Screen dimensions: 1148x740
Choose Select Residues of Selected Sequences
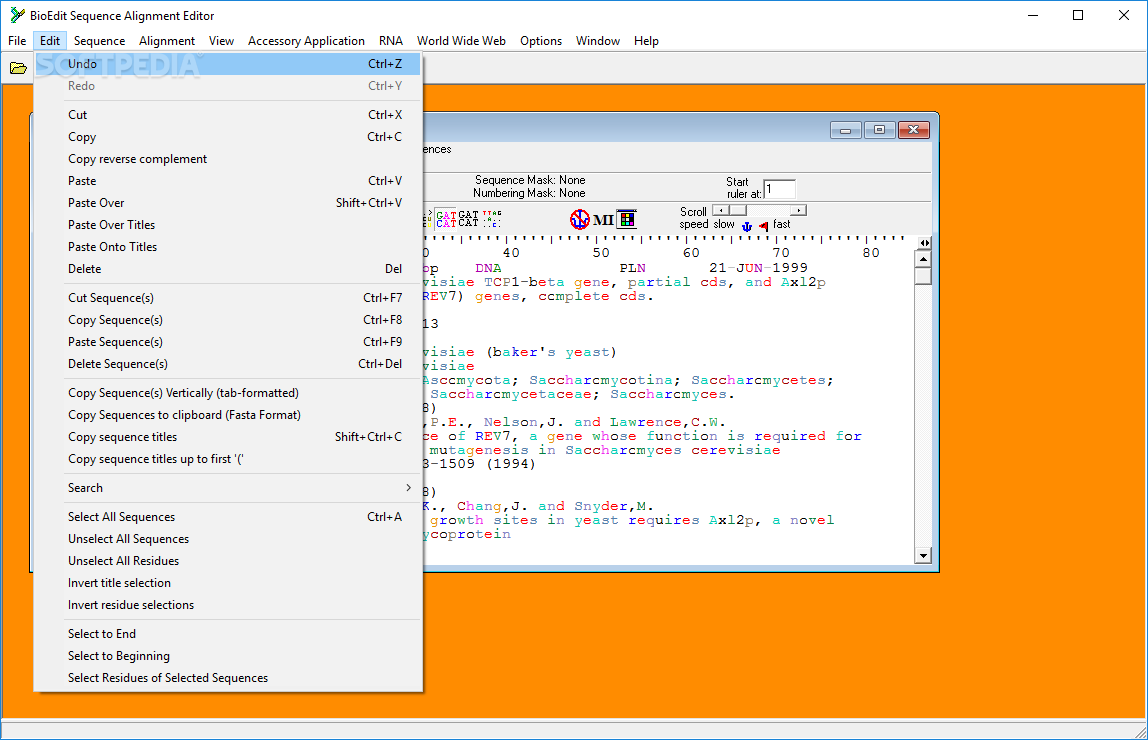[x=228, y=678]
